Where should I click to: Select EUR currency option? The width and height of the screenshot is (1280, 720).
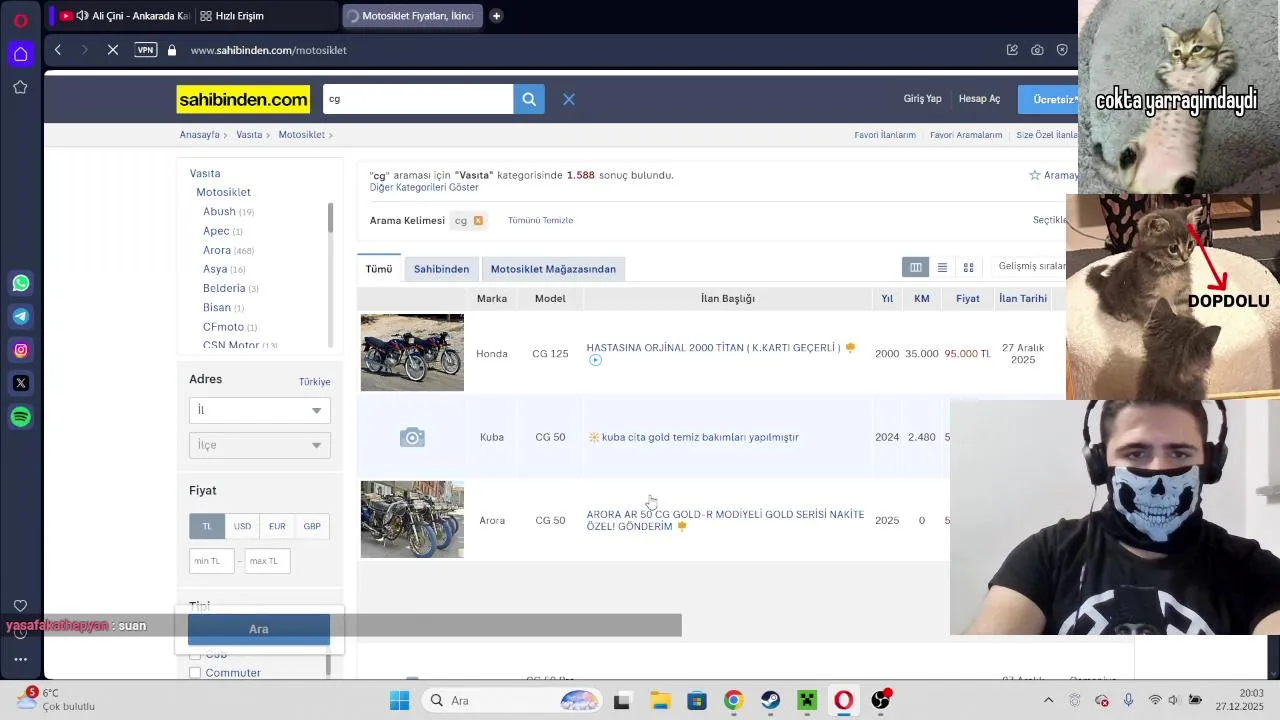277,526
